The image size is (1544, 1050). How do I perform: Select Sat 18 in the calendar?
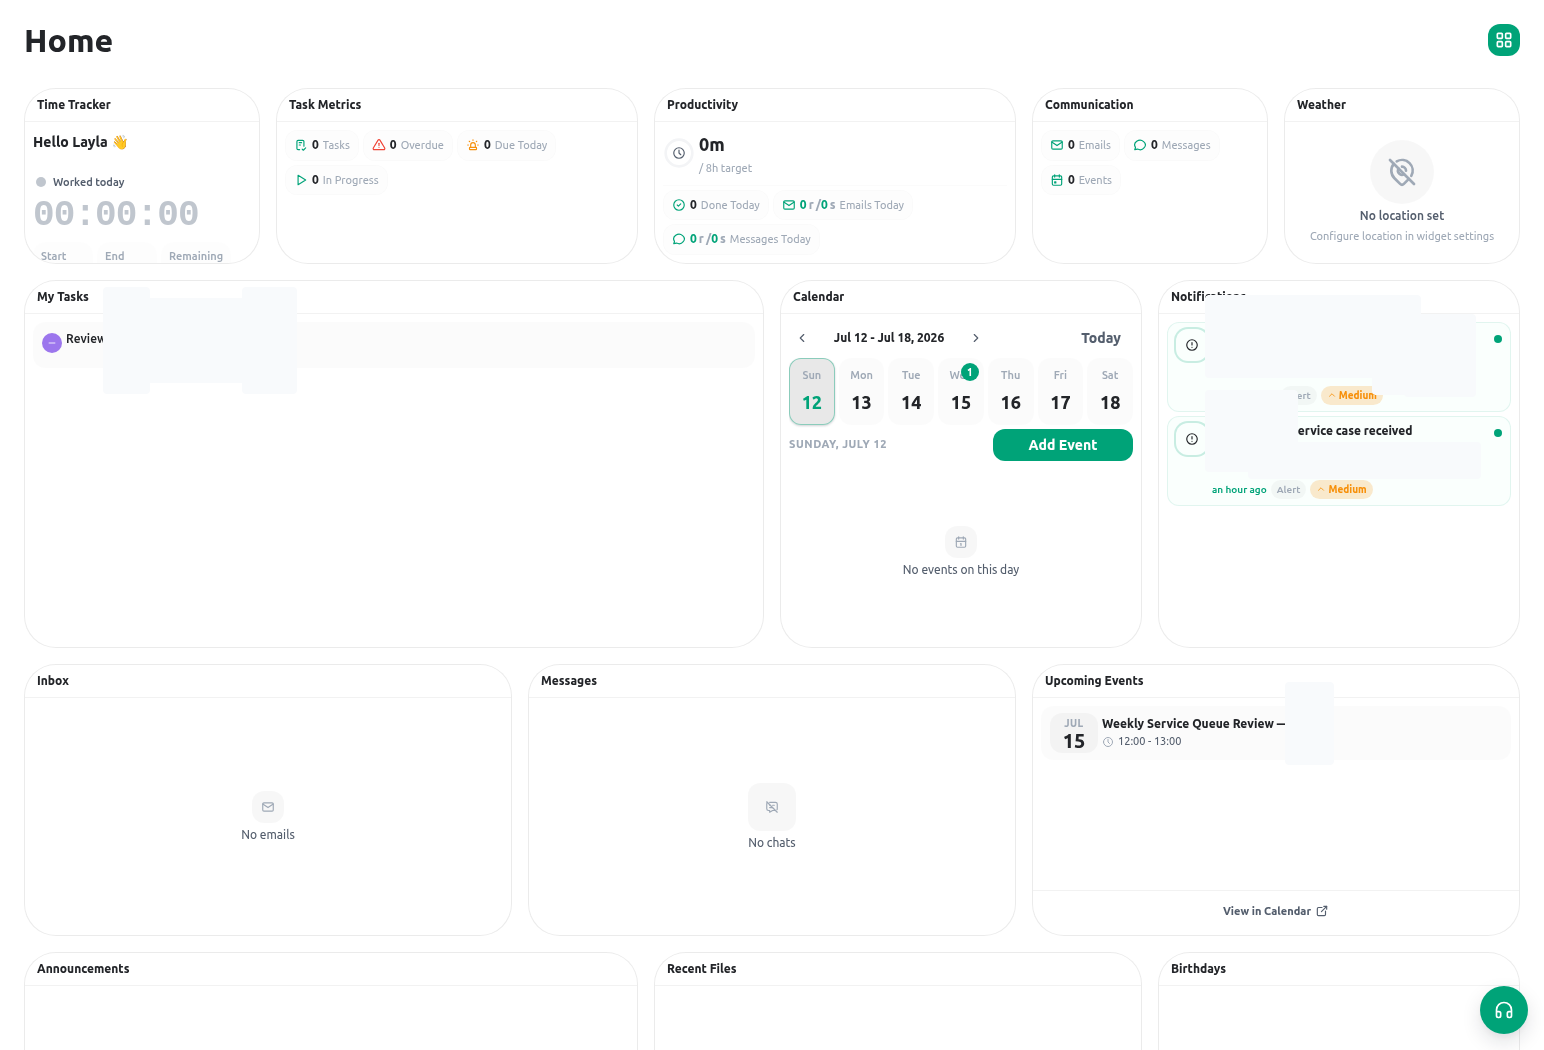pos(1110,391)
